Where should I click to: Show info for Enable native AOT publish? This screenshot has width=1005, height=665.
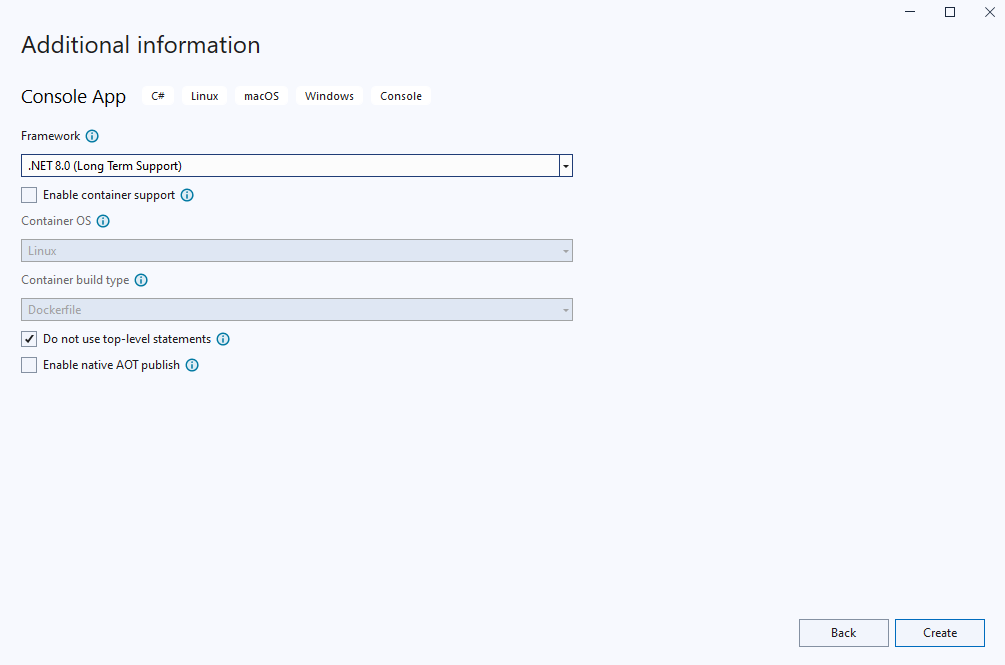pos(192,365)
